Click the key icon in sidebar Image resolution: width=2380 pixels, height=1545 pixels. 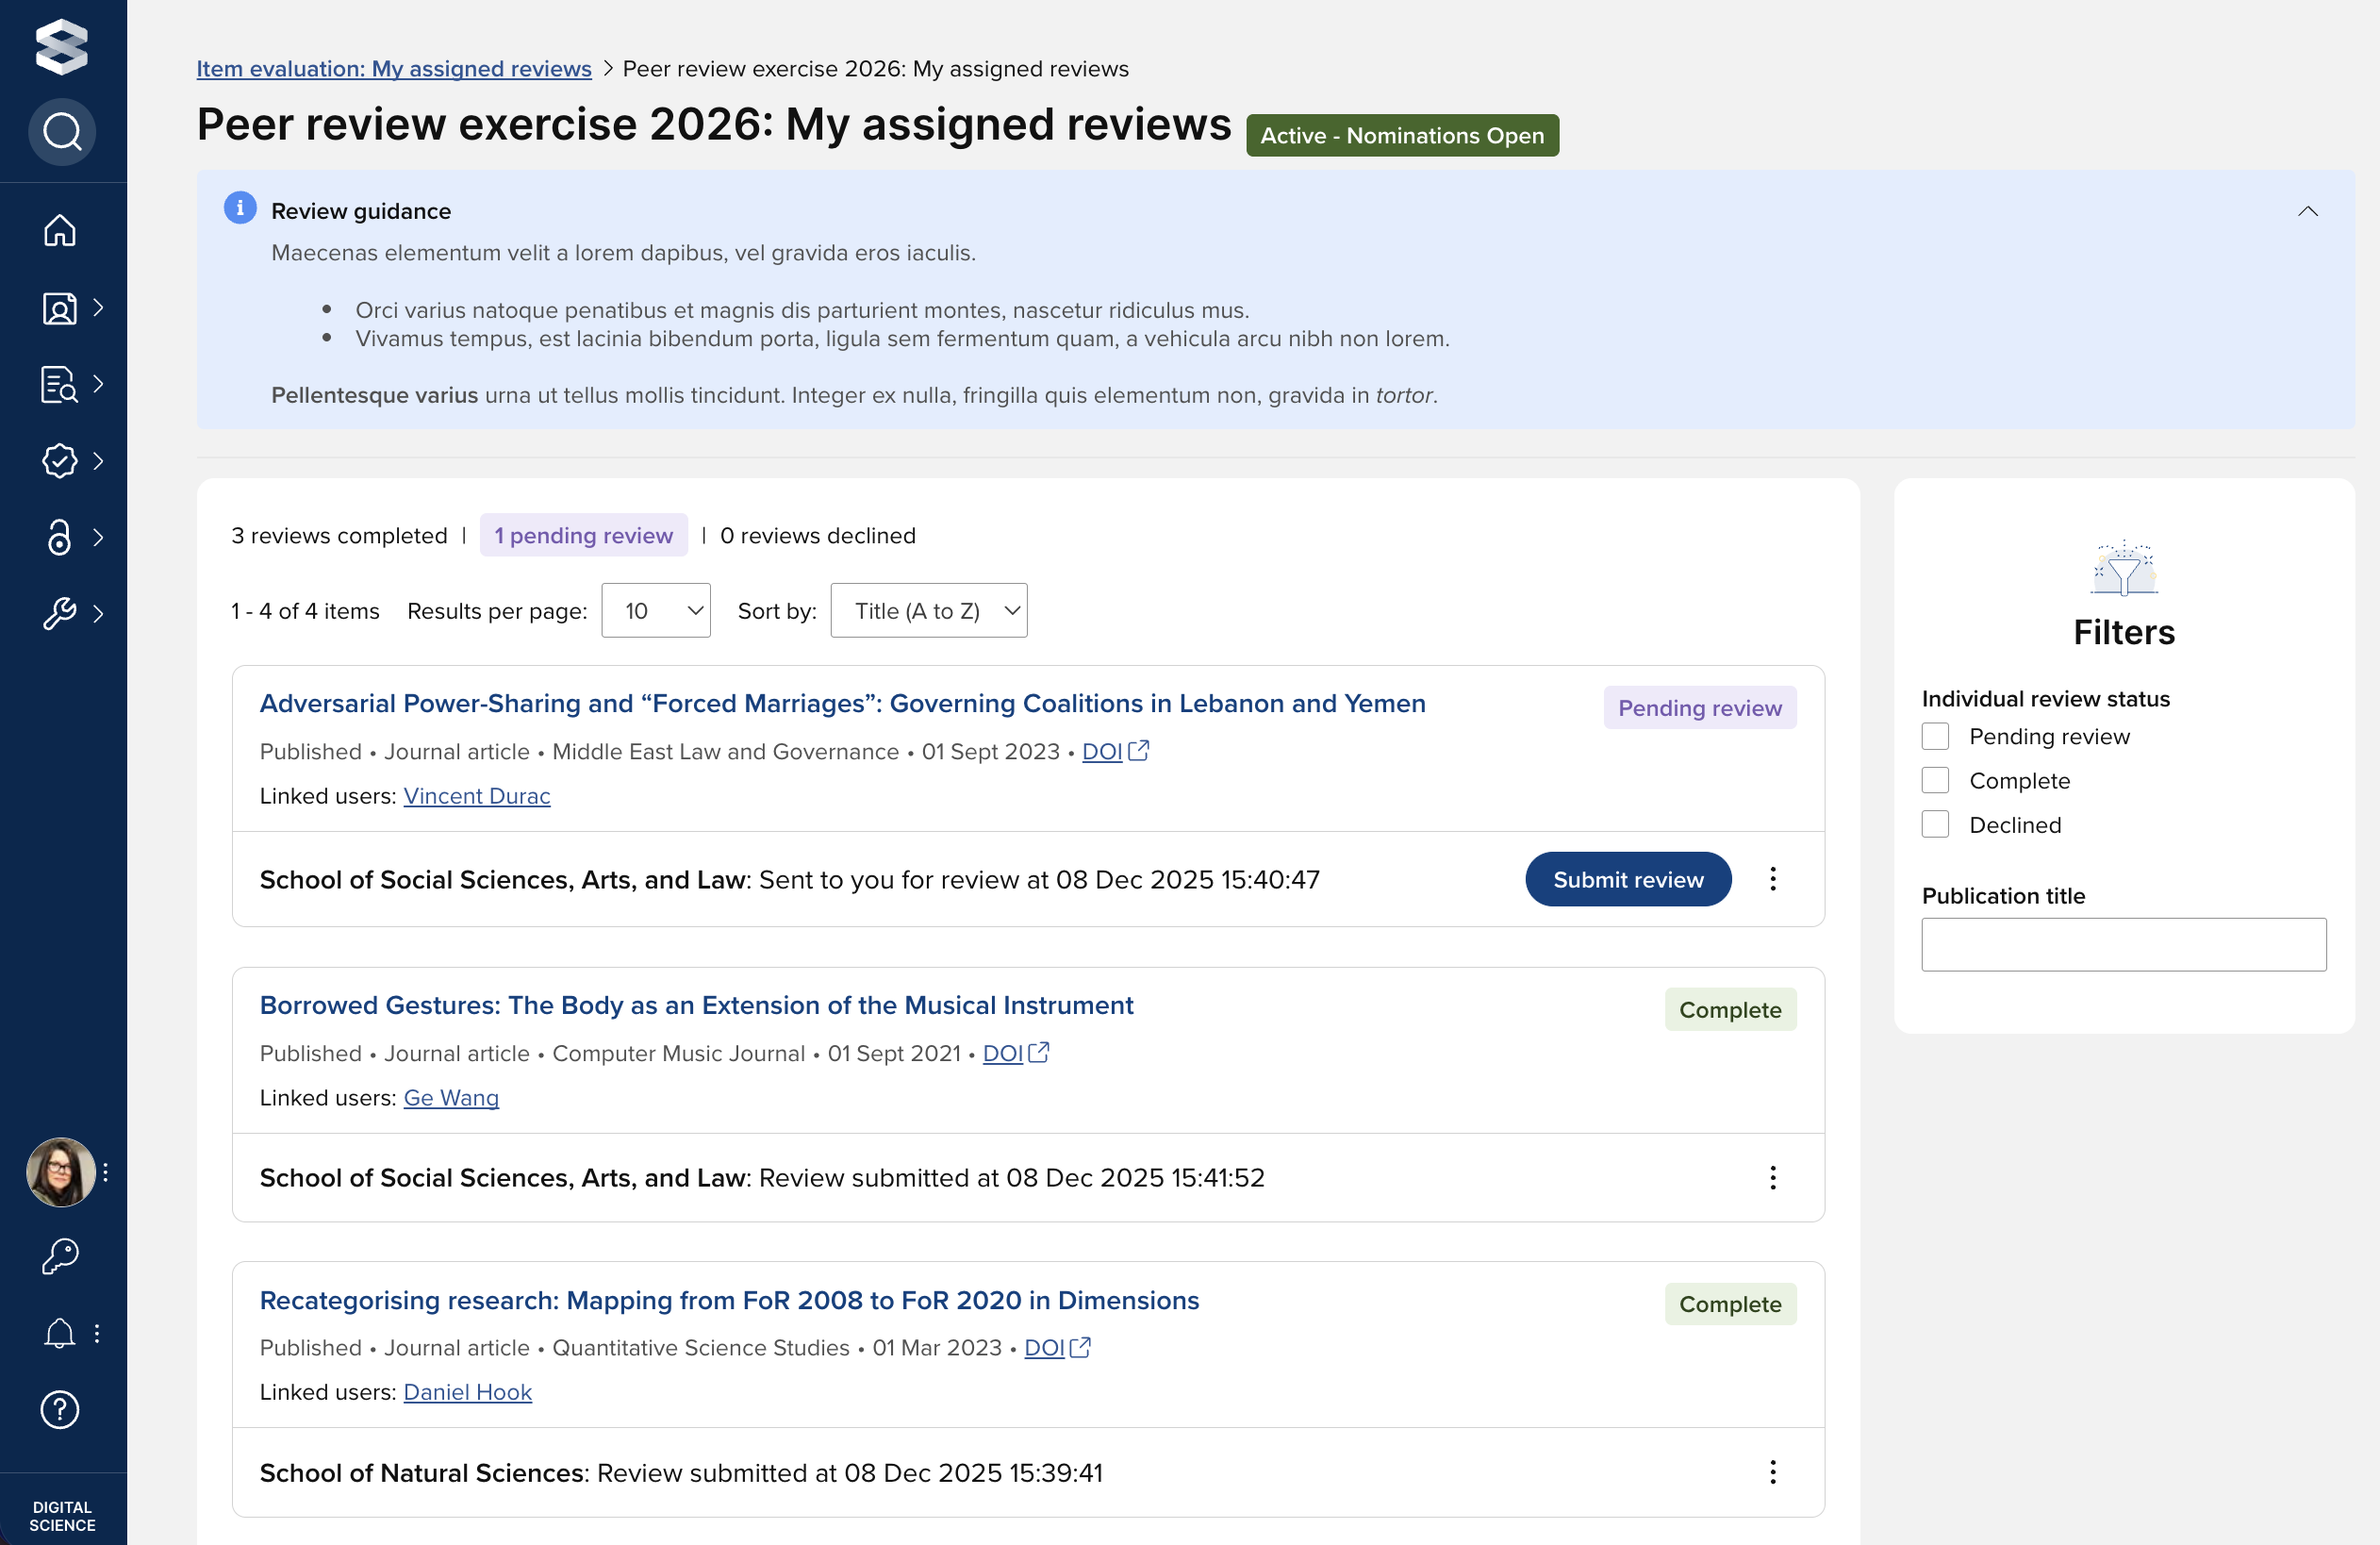60,1256
